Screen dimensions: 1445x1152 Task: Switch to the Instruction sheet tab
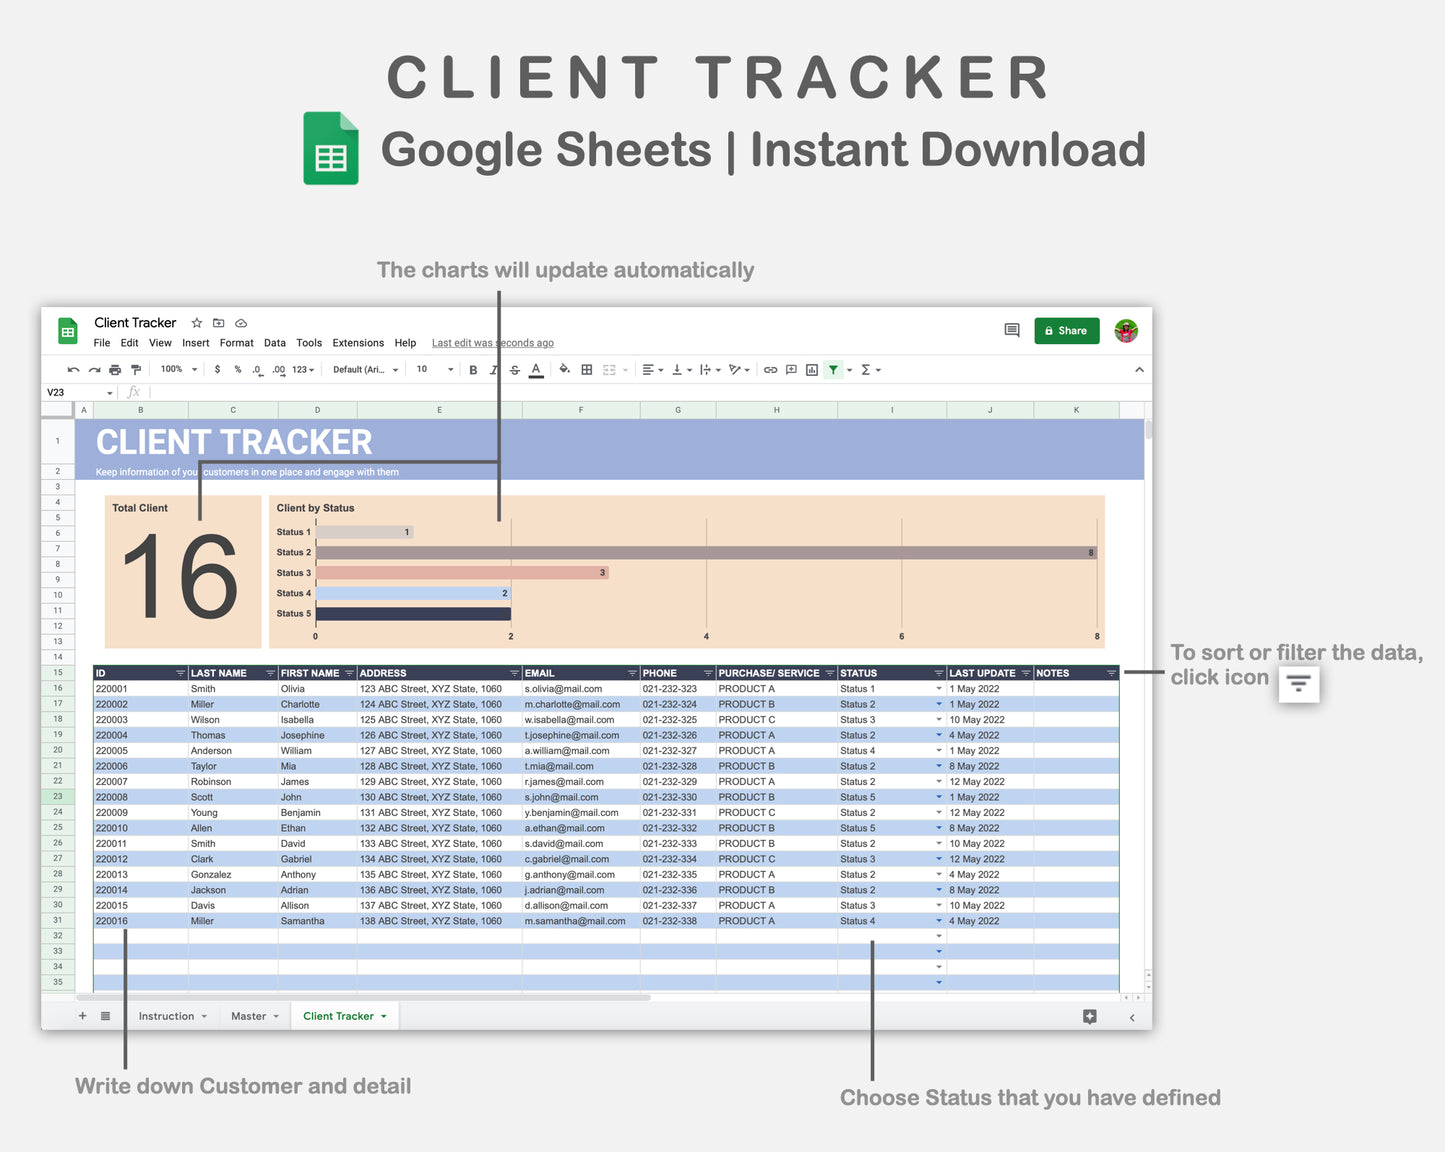168,1016
